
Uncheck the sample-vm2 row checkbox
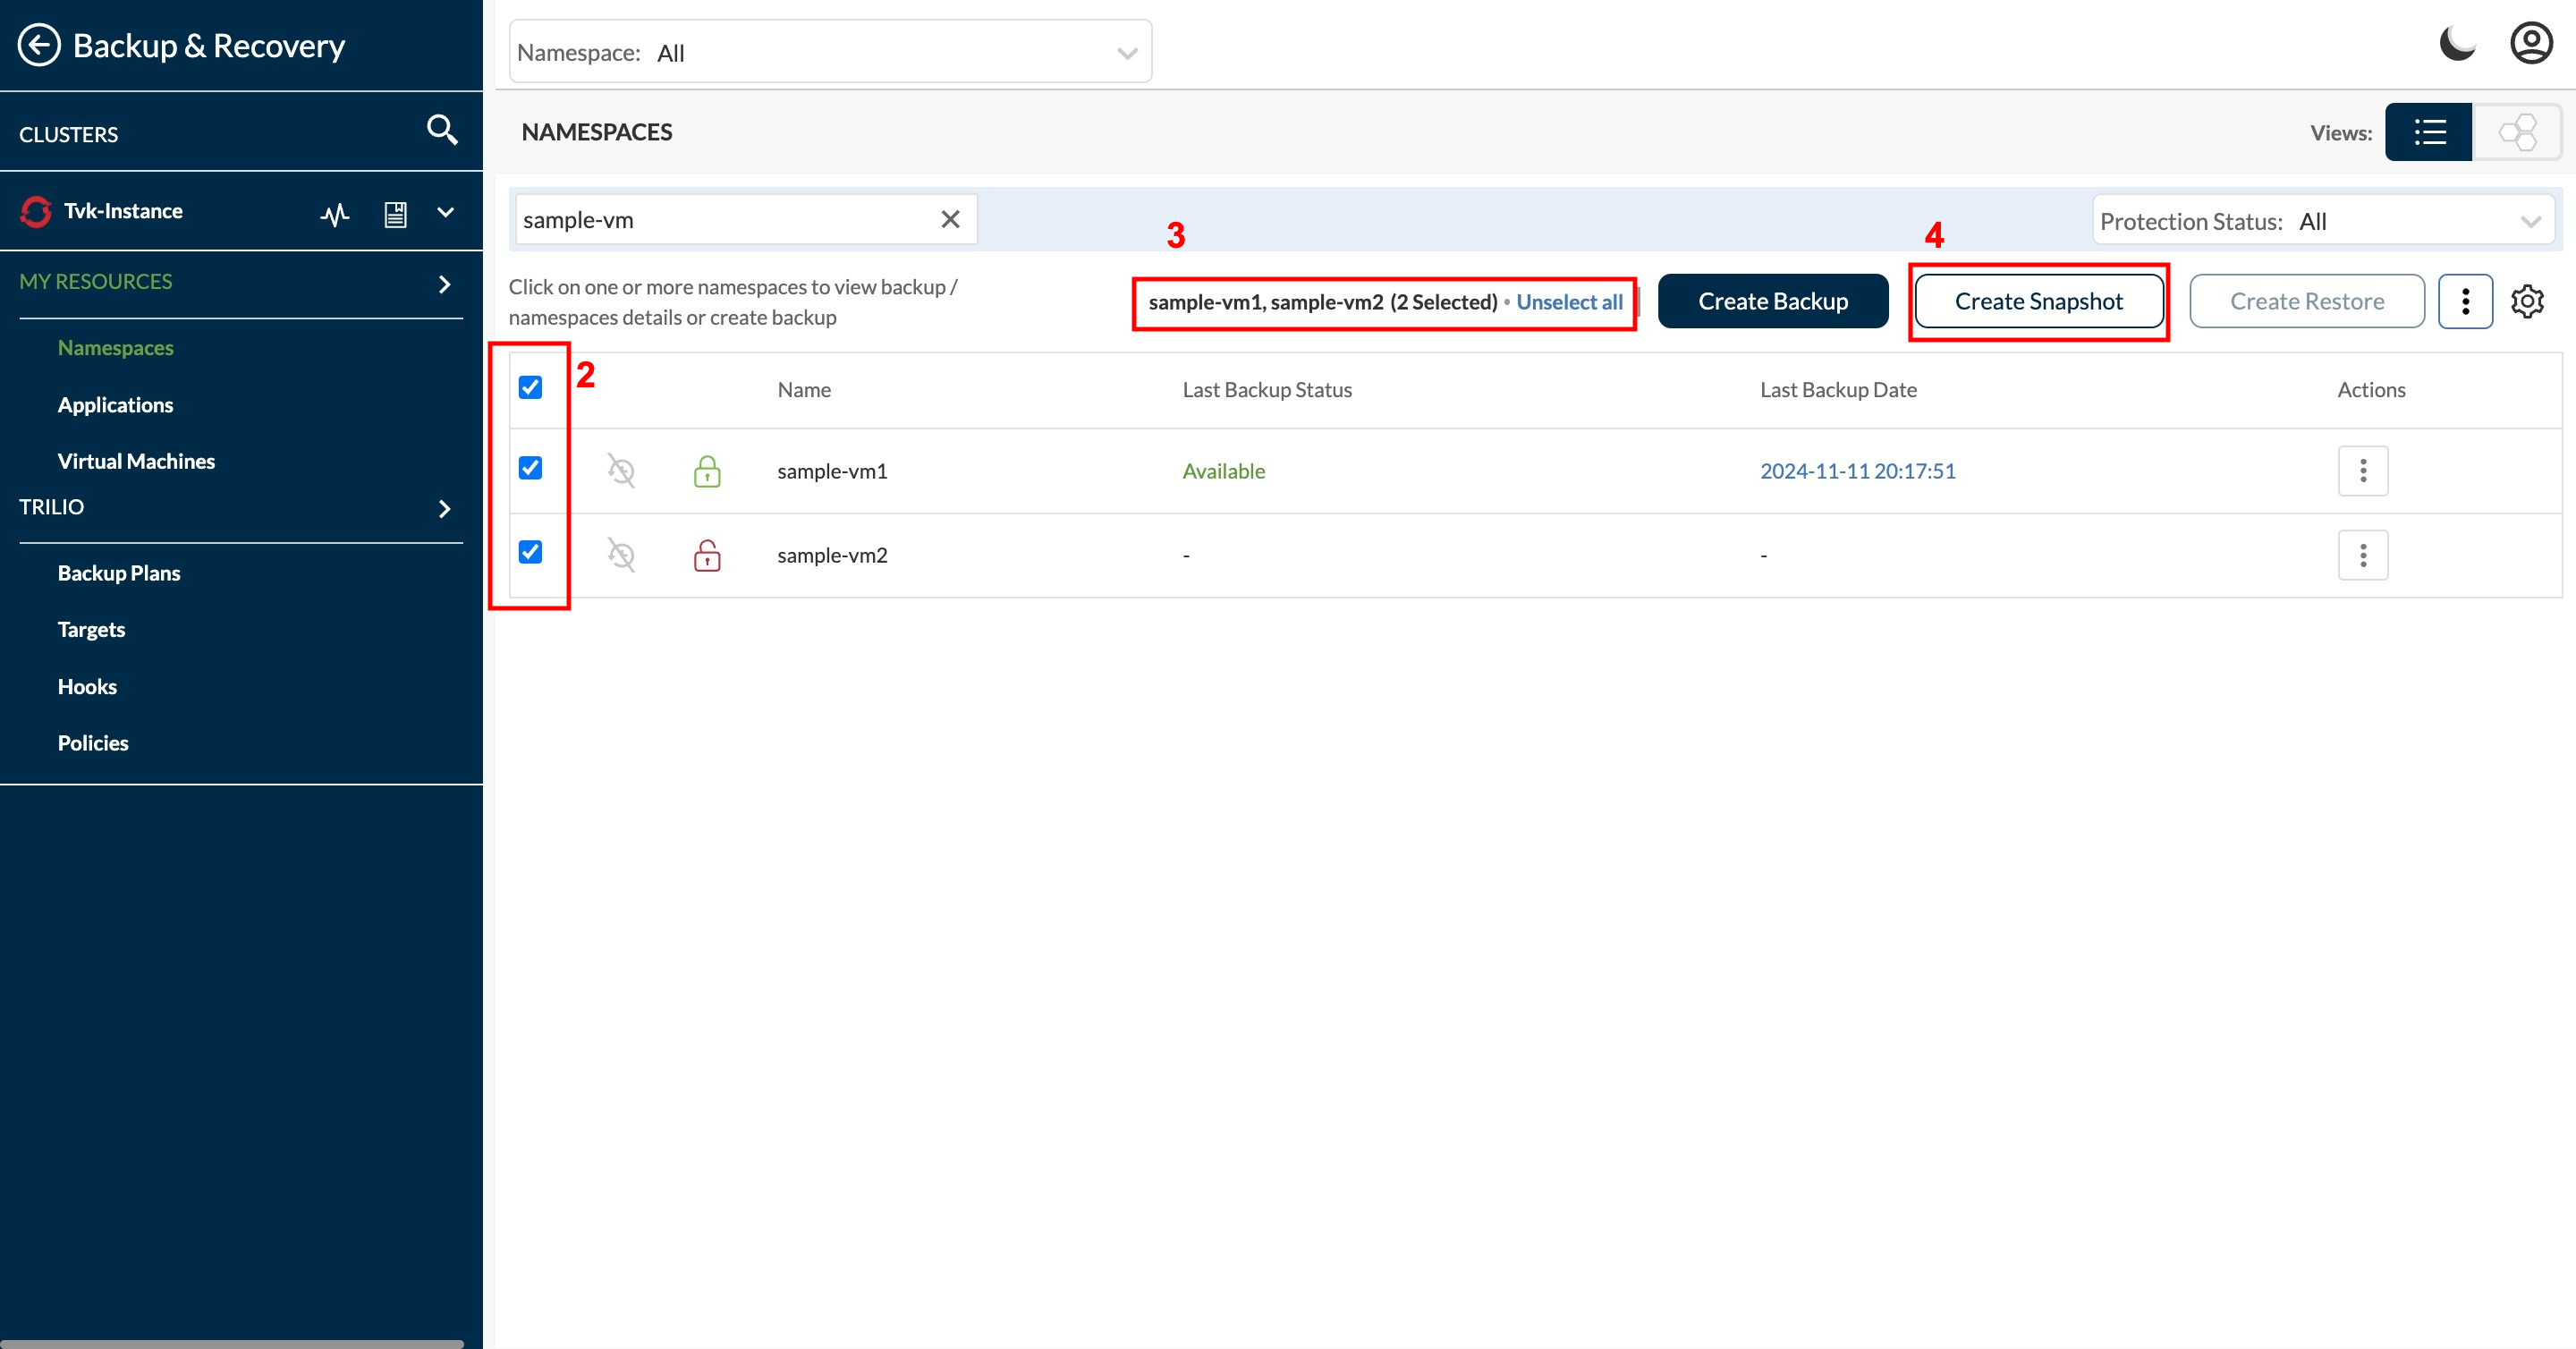click(x=530, y=552)
